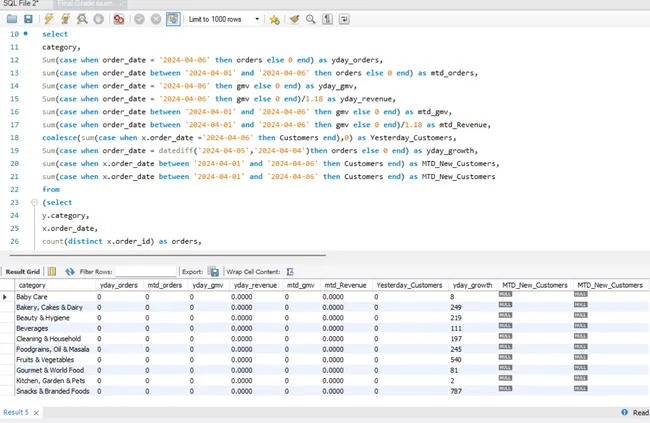The image size is (650, 423).
Task: Select the Foodgrains, Oil & Masala cell
Action: [x=53, y=350]
